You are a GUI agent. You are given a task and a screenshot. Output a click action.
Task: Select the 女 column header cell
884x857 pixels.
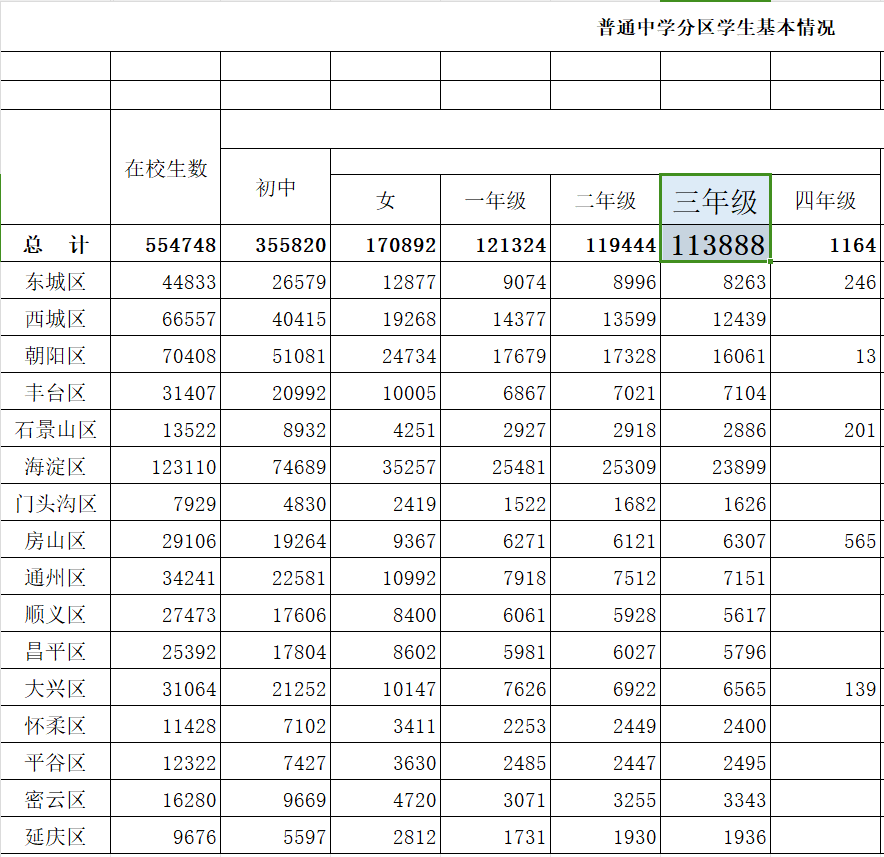385,200
